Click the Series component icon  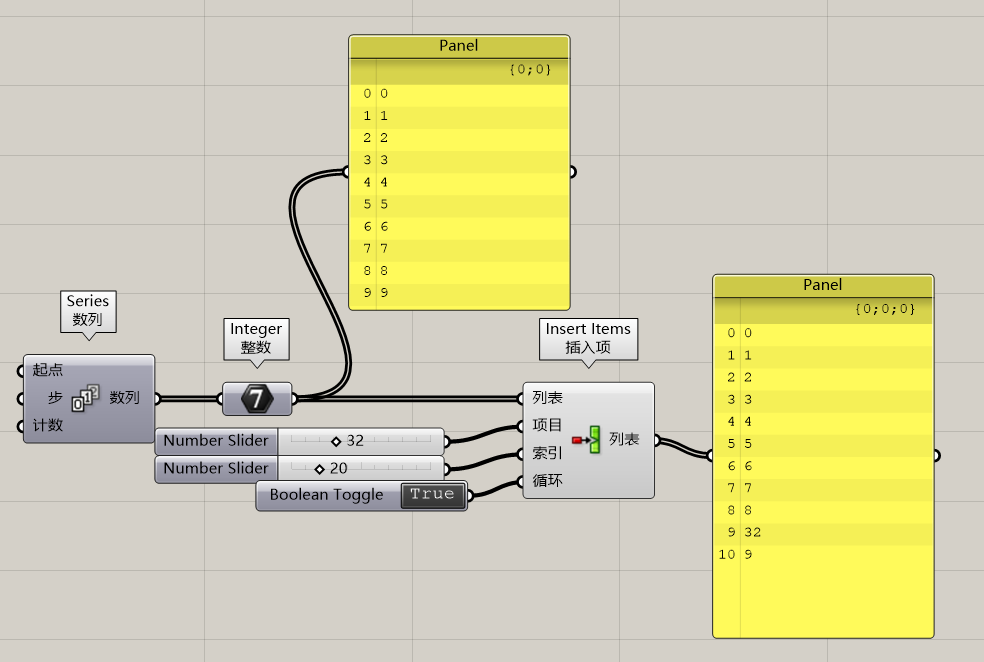coord(85,398)
